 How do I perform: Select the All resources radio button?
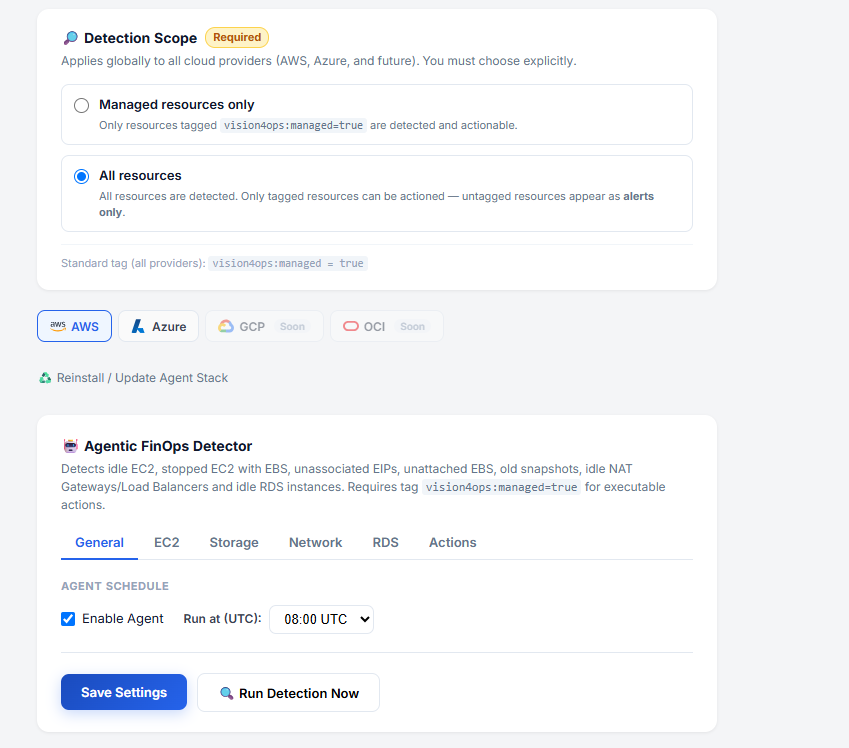pos(82,177)
